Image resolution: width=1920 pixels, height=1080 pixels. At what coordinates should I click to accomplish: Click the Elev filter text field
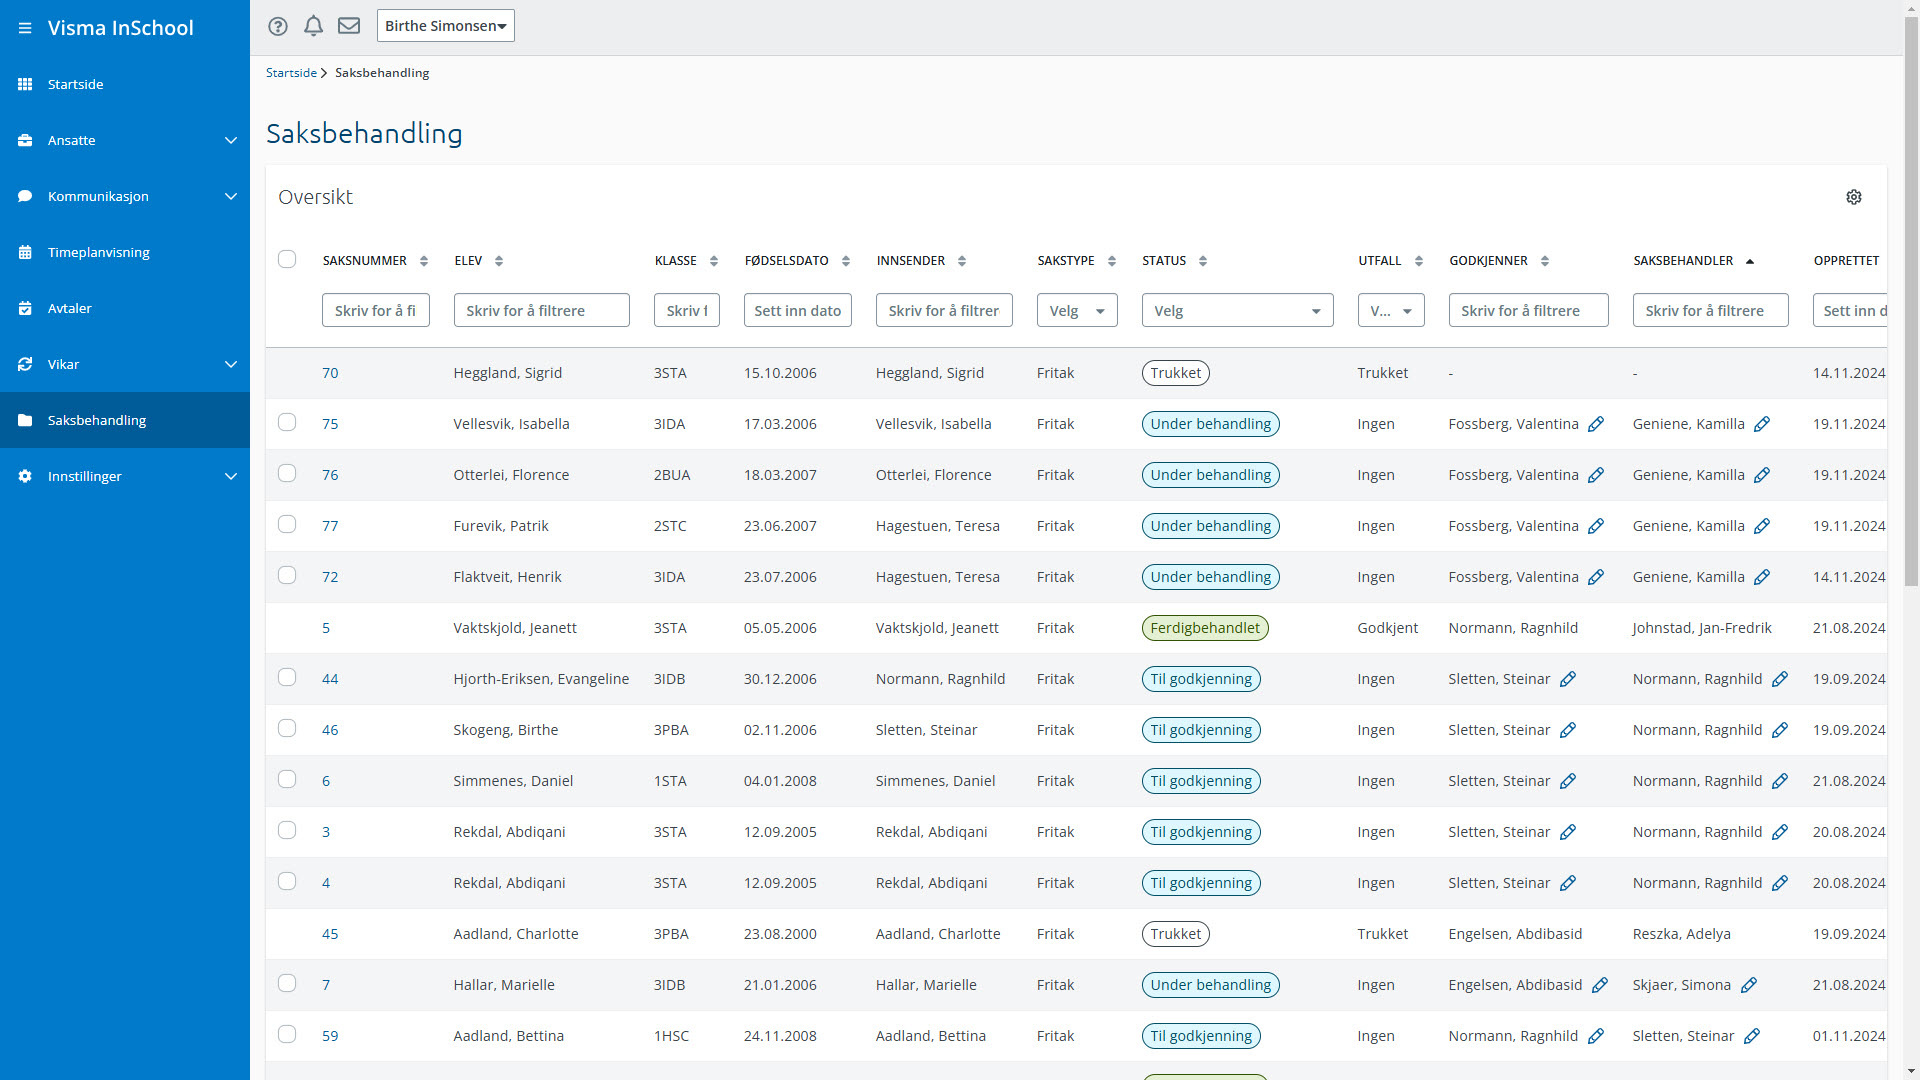(541, 311)
